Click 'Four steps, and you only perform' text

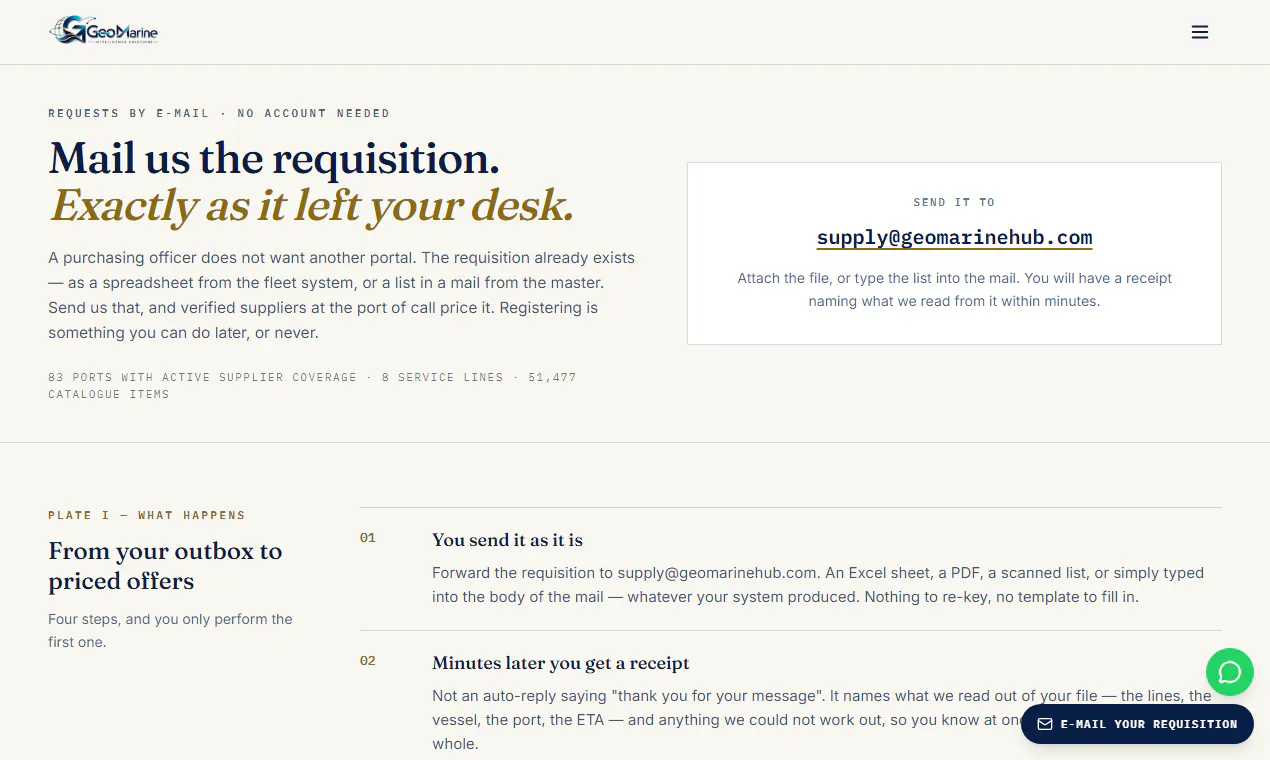coord(170,630)
